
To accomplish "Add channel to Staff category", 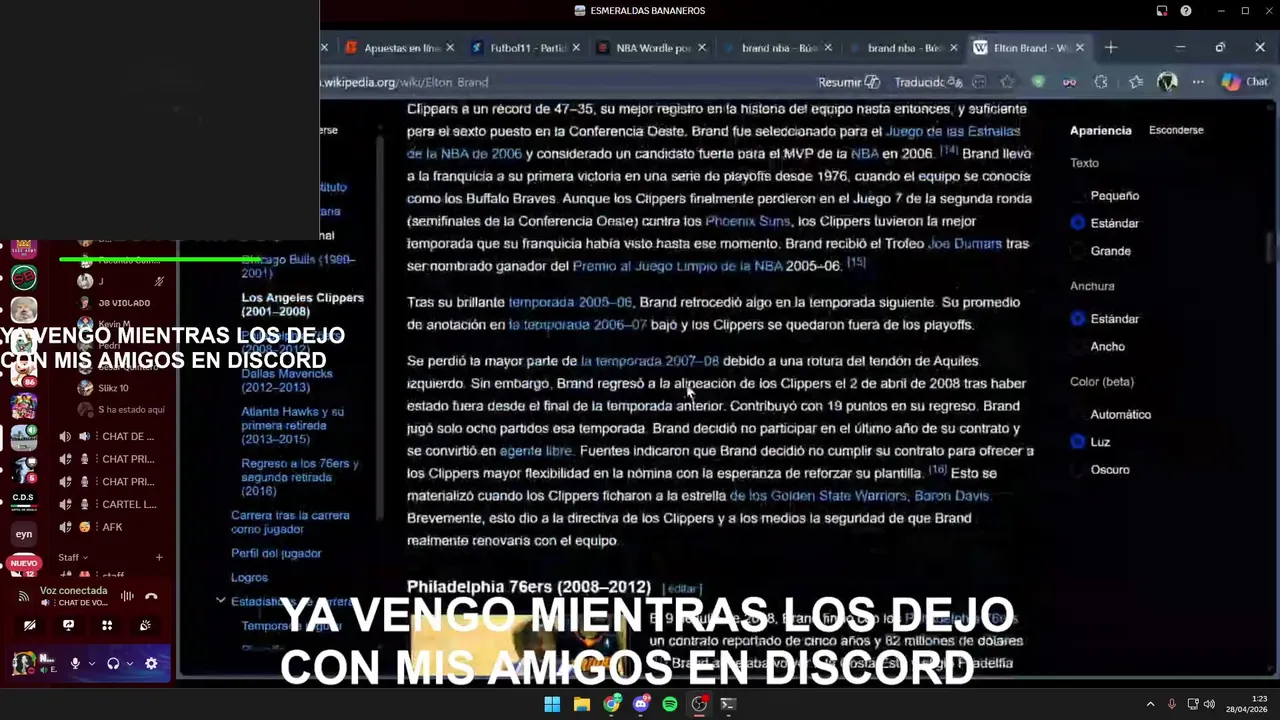I will [158, 557].
